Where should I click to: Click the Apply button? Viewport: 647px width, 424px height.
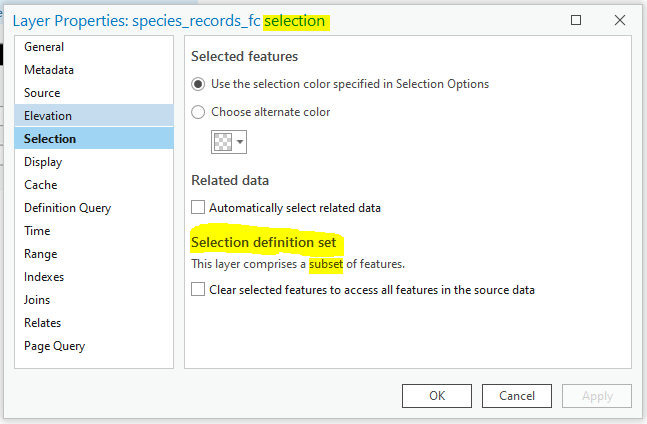(597, 396)
